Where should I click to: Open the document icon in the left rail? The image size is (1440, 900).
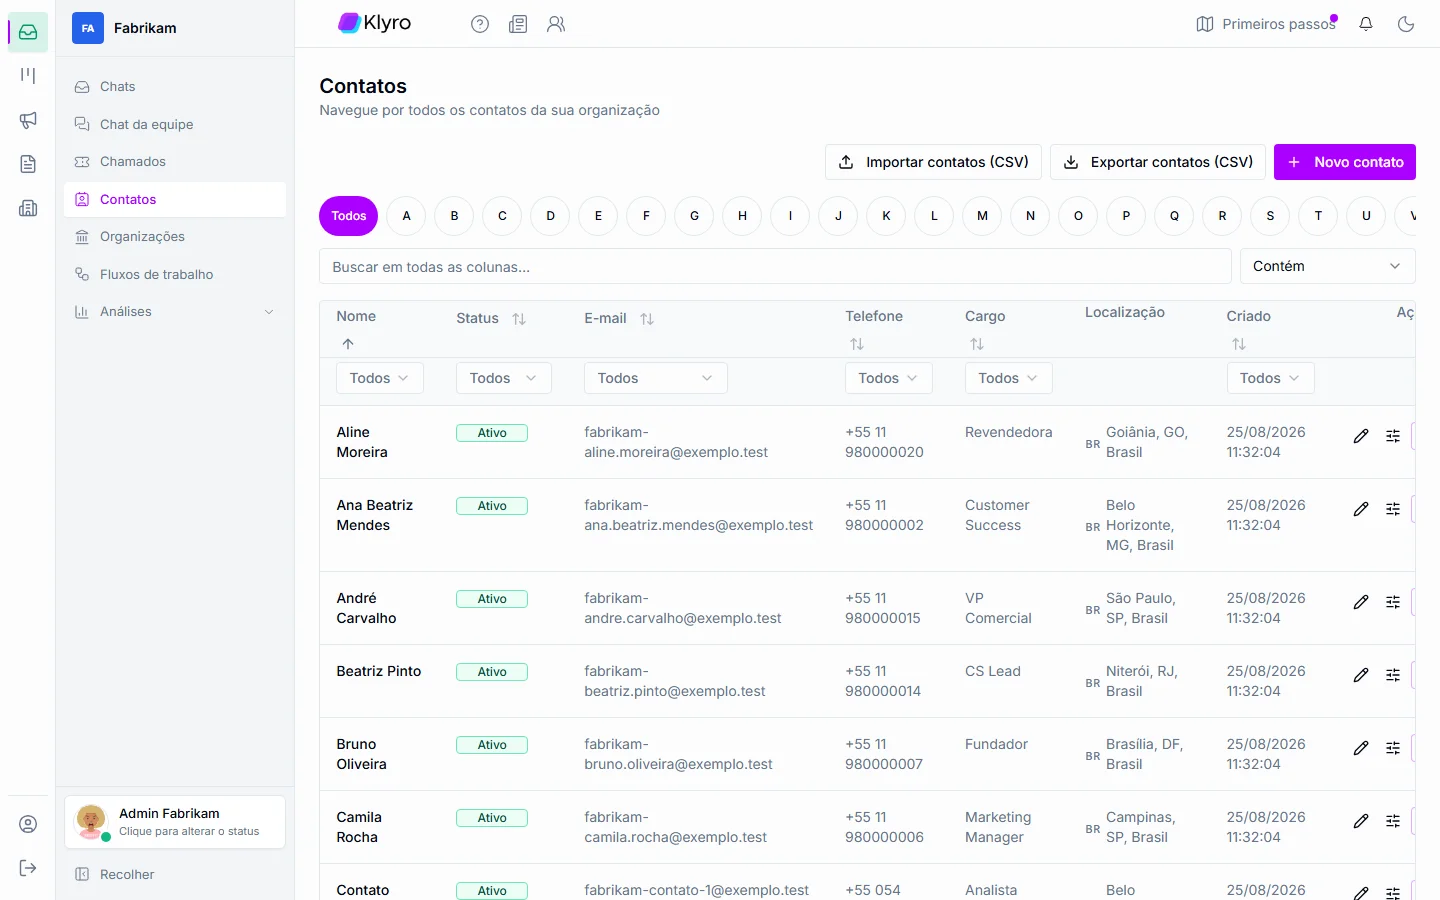point(28,164)
